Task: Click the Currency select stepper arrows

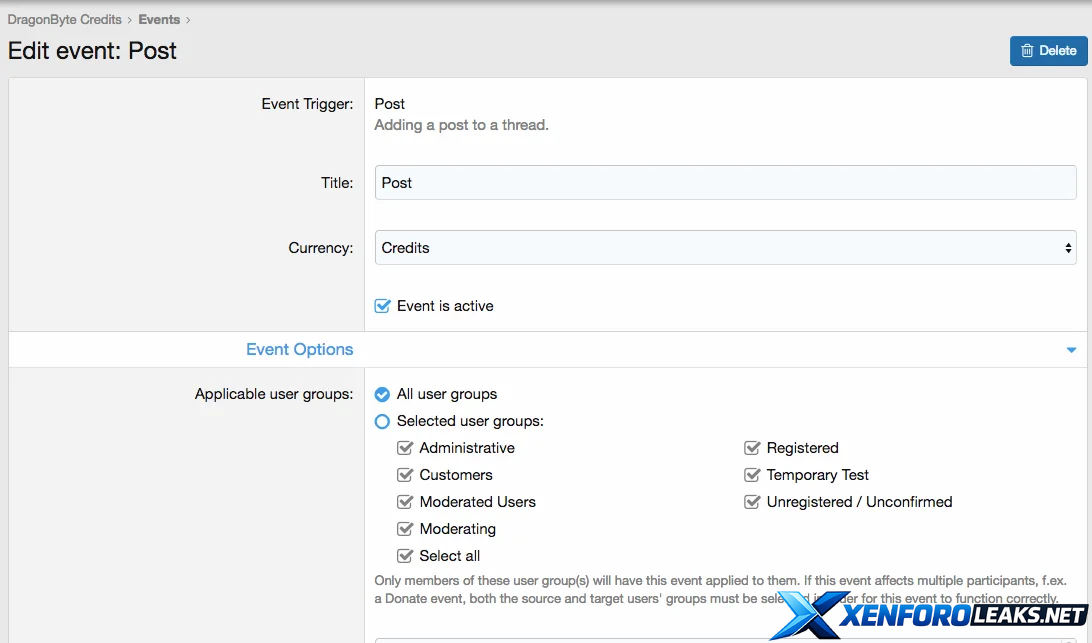Action: tap(1068, 248)
